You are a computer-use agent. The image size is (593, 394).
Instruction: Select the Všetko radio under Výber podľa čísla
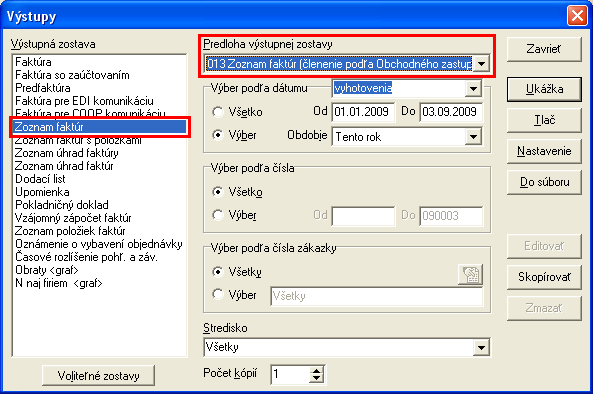pyautogui.click(x=218, y=192)
